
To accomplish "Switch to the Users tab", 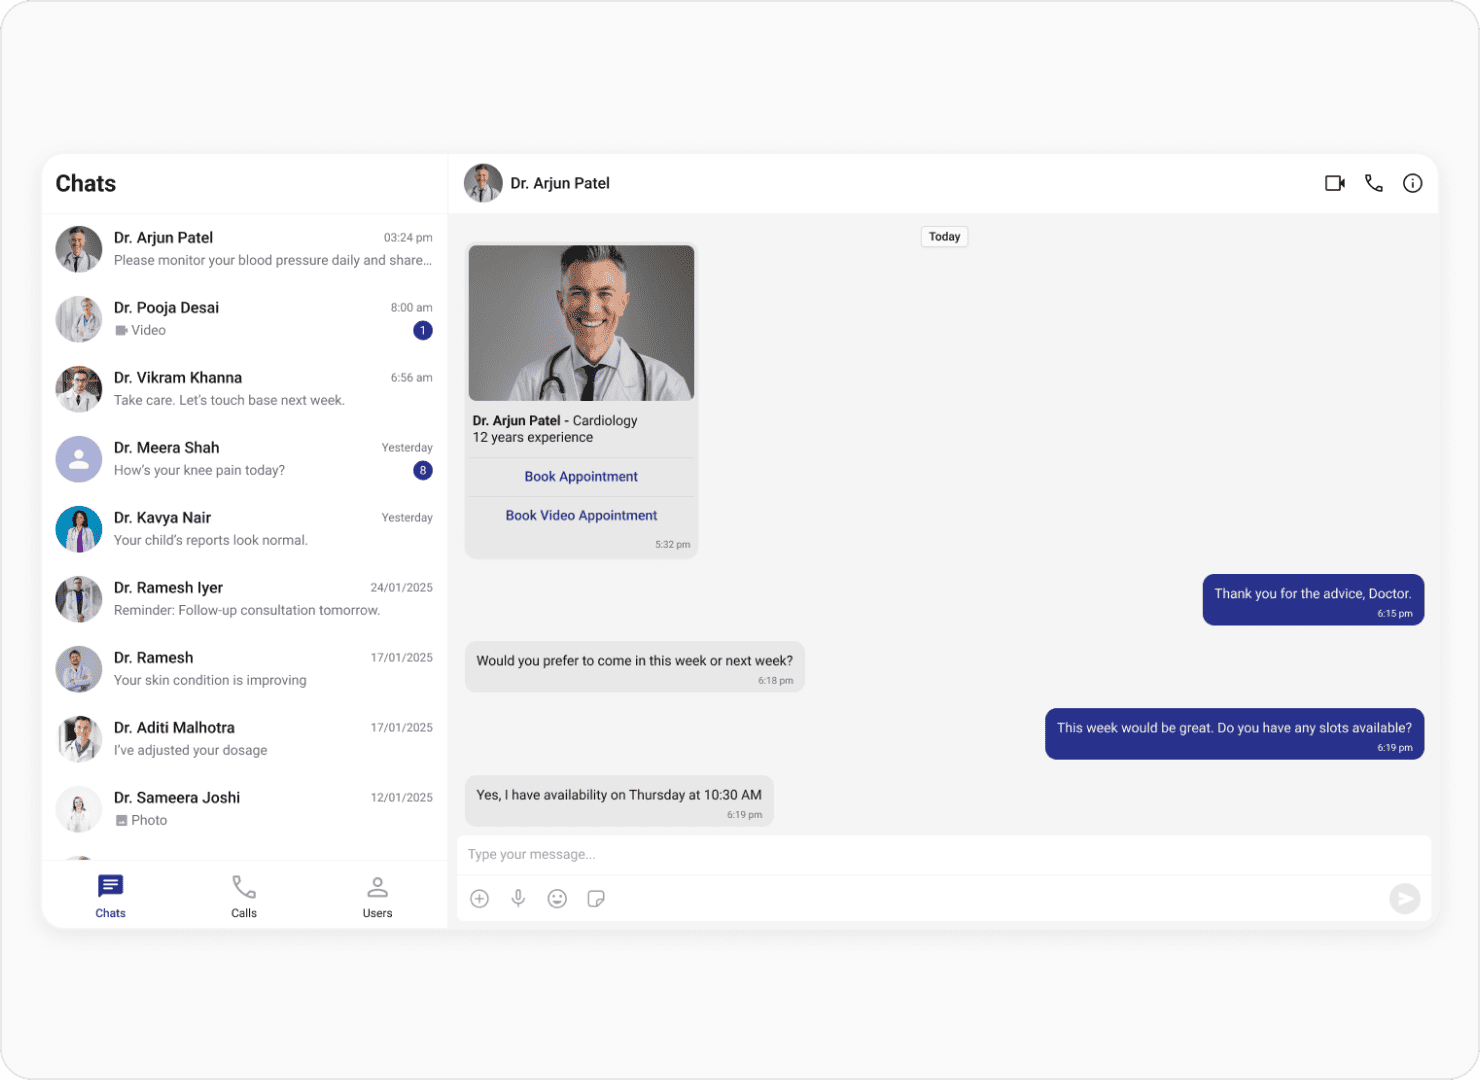I will pos(377,896).
